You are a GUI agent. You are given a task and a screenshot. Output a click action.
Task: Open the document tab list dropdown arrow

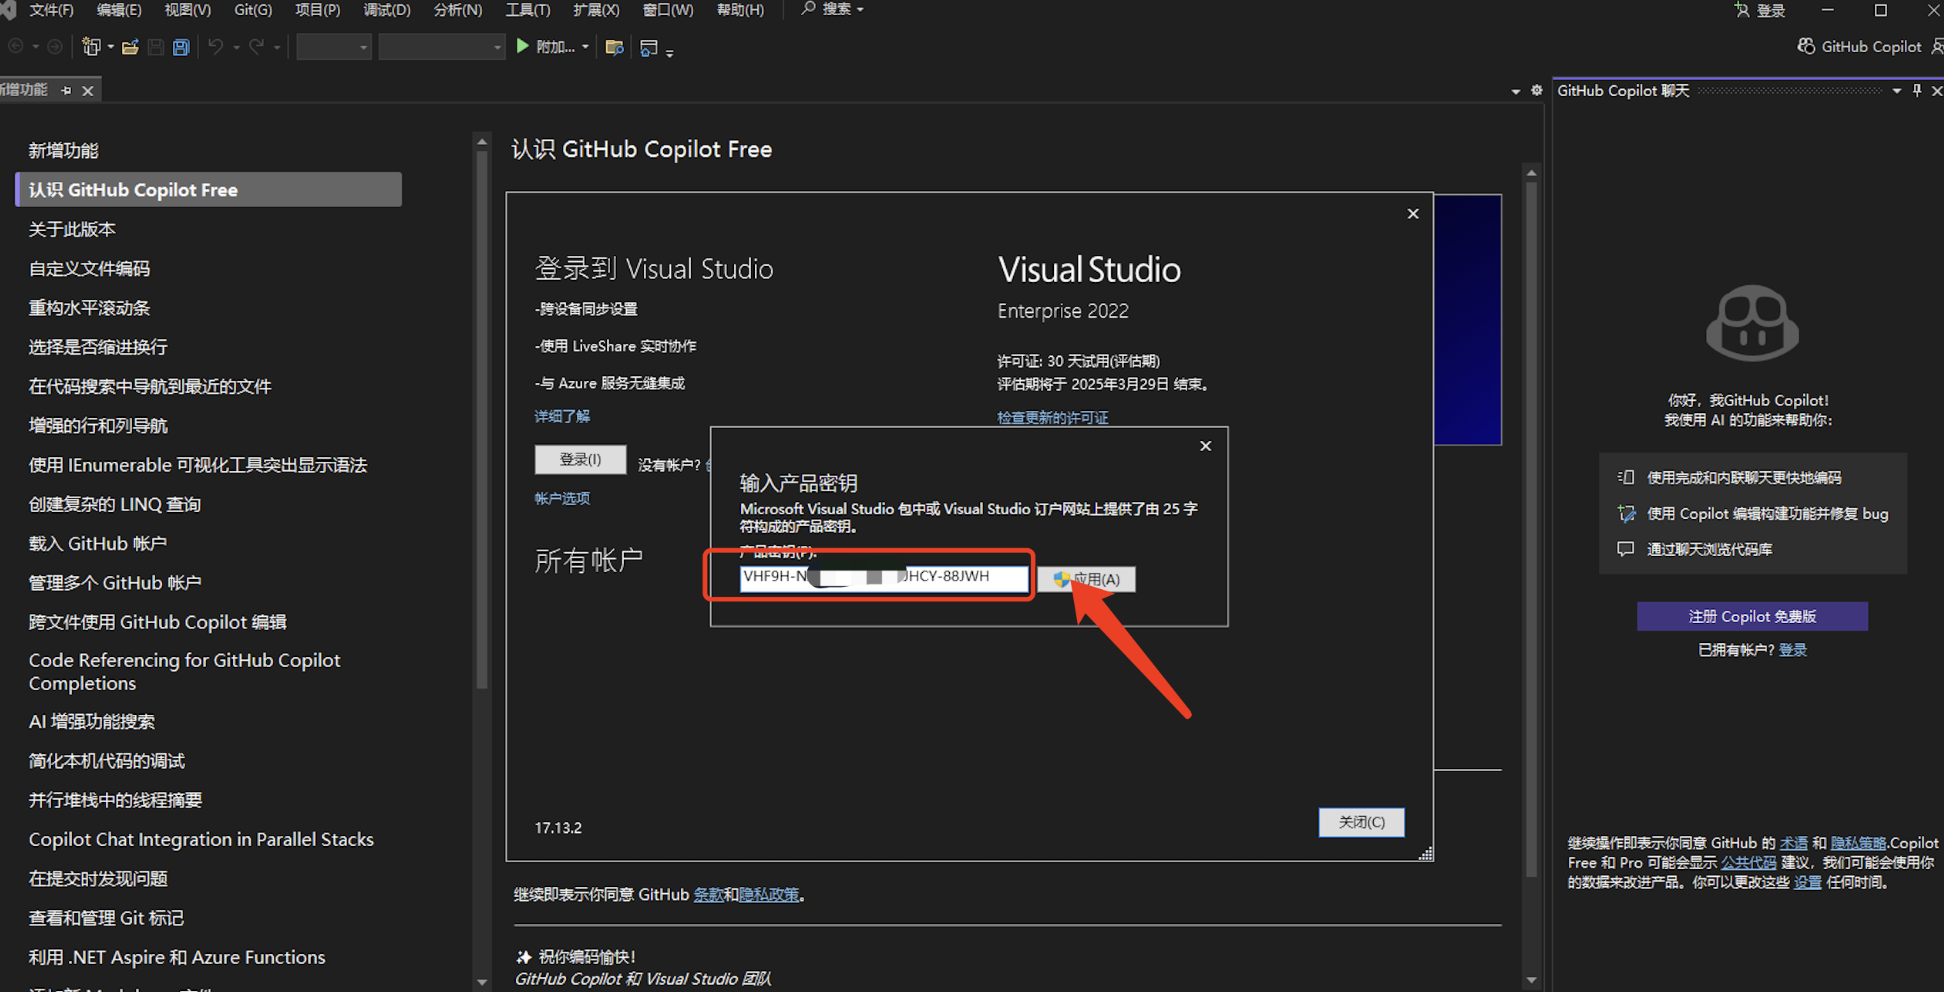point(1516,91)
